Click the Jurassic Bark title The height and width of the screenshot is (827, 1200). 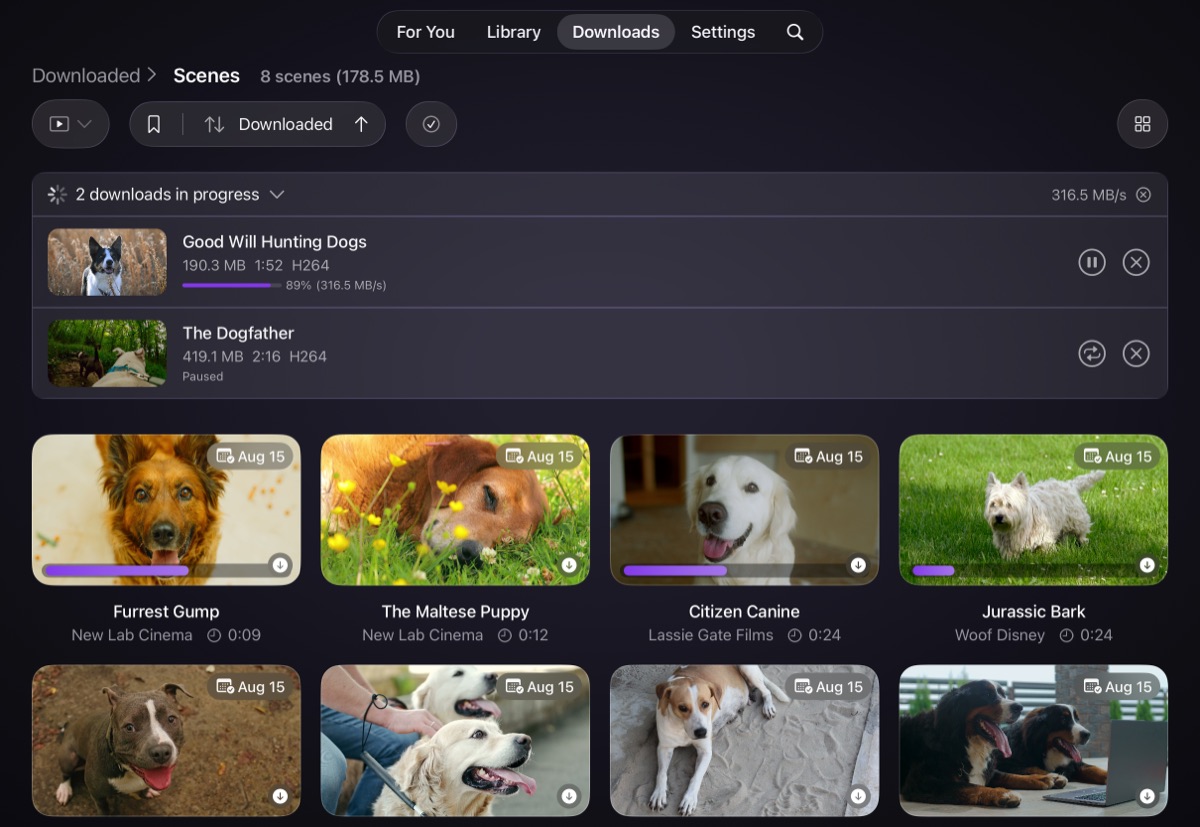pos(1033,611)
